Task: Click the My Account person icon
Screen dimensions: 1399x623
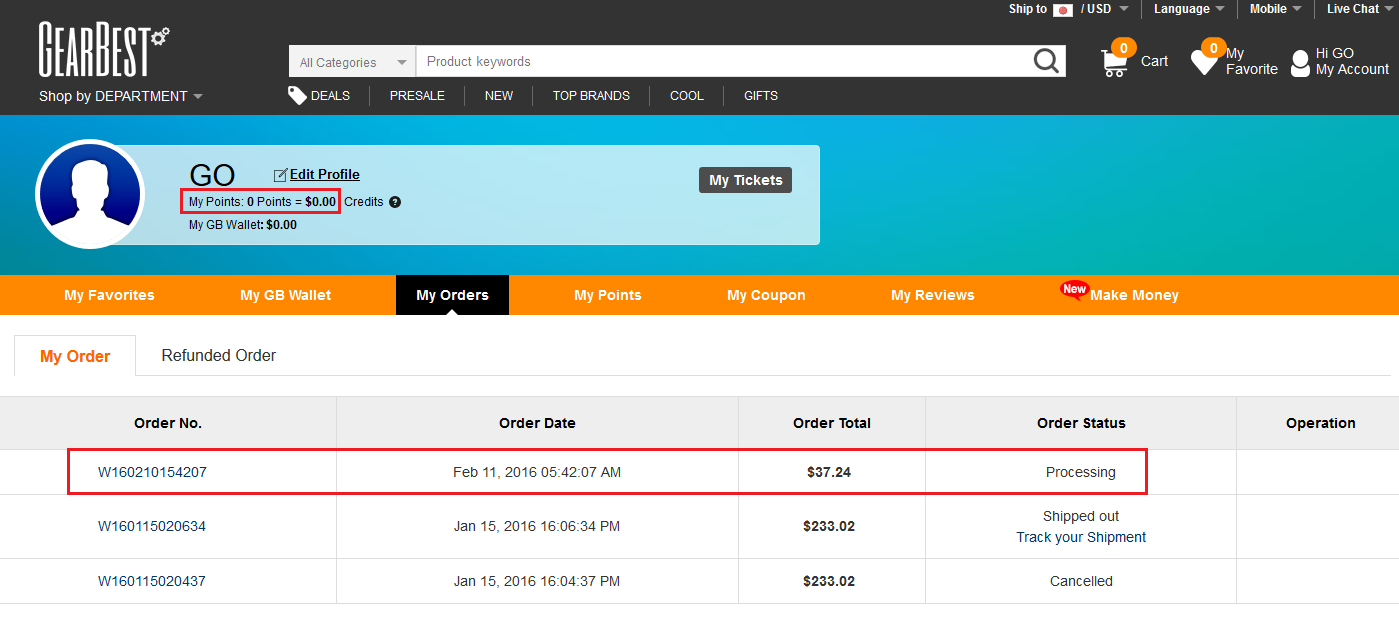Action: (x=1300, y=63)
